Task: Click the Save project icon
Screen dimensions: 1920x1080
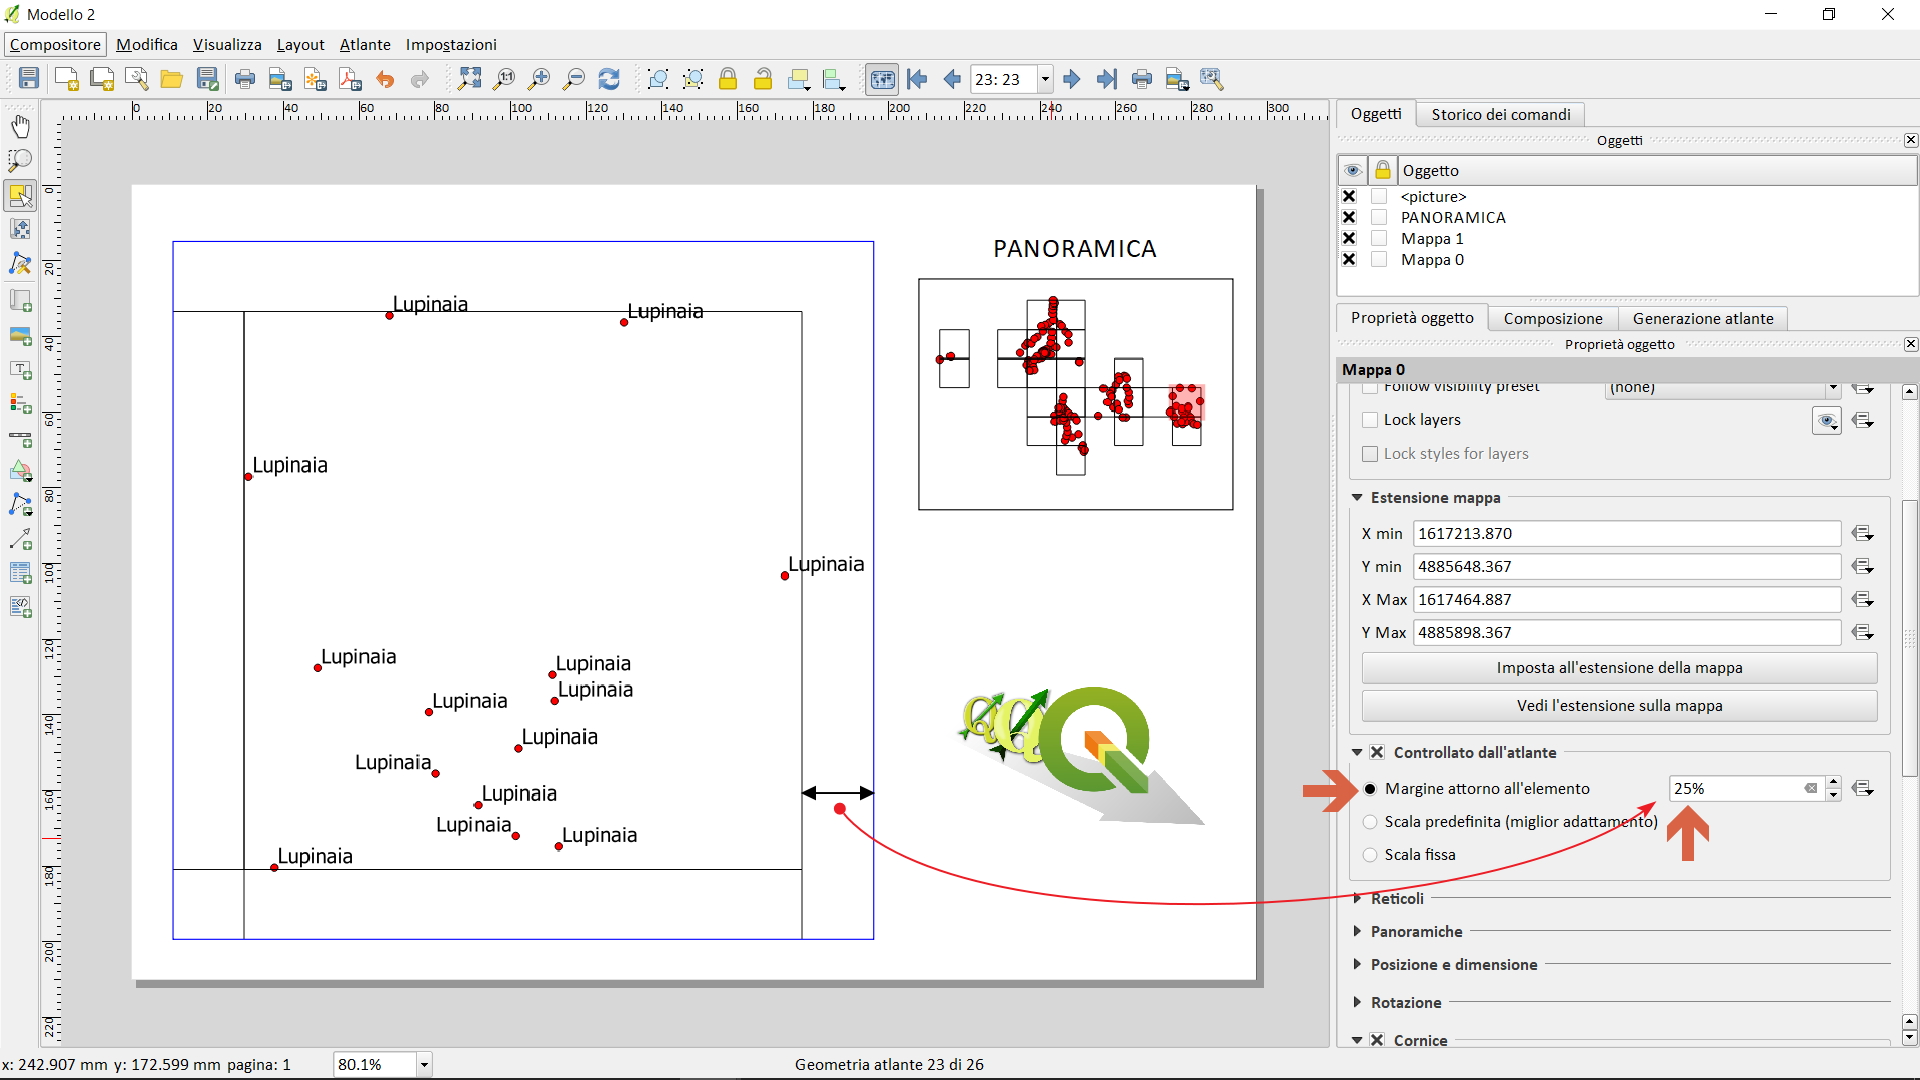Action: point(29,79)
